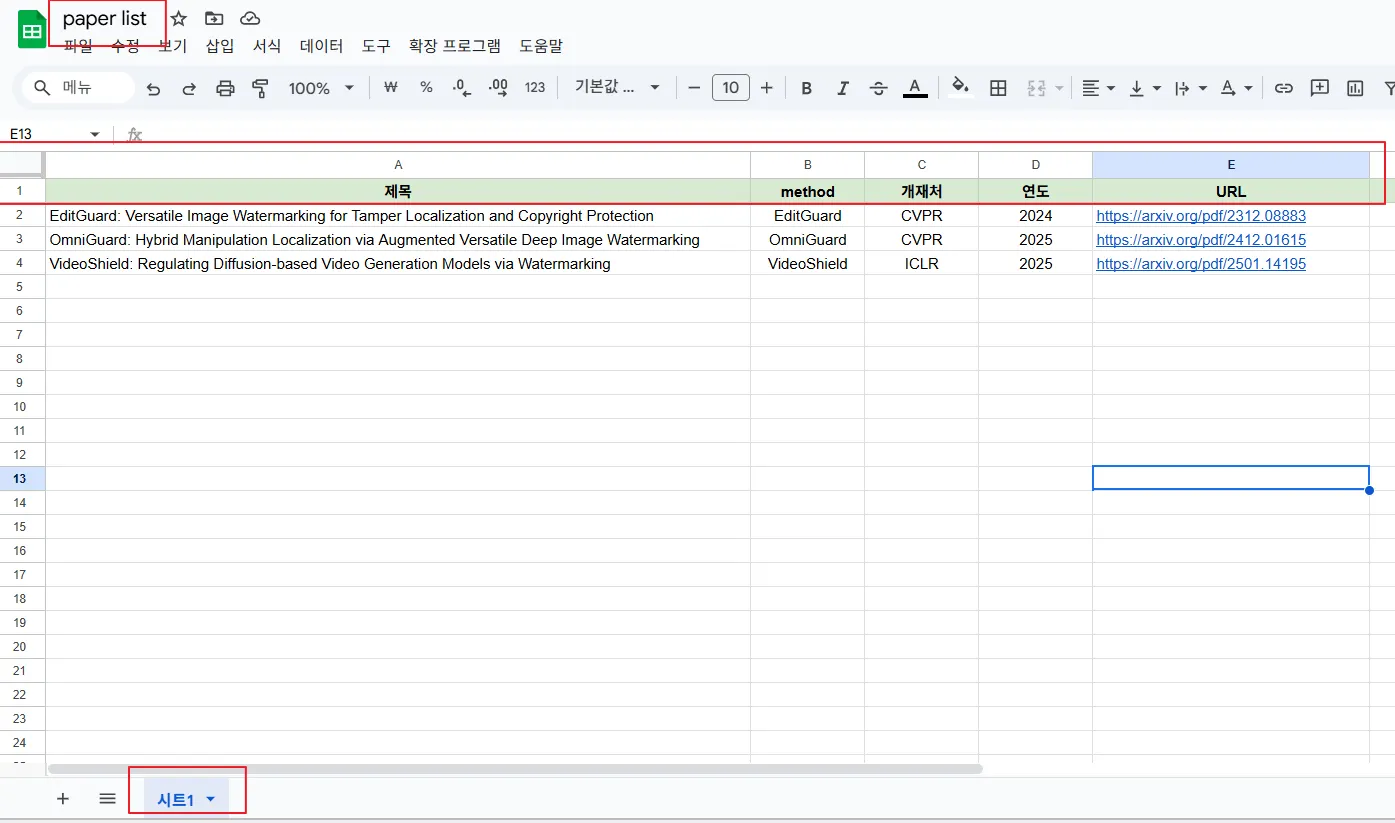Click the name box showing E13

tap(45, 134)
